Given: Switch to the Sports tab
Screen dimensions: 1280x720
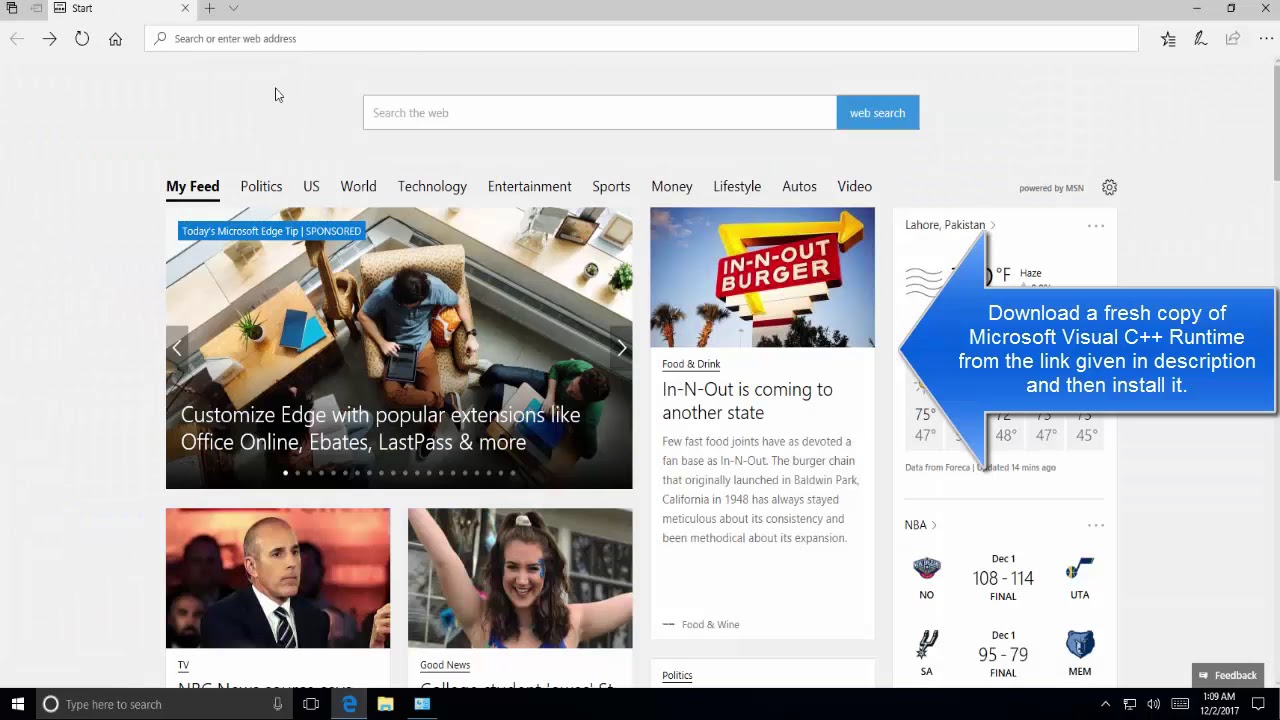Looking at the screenshot, I should point(611,187).
